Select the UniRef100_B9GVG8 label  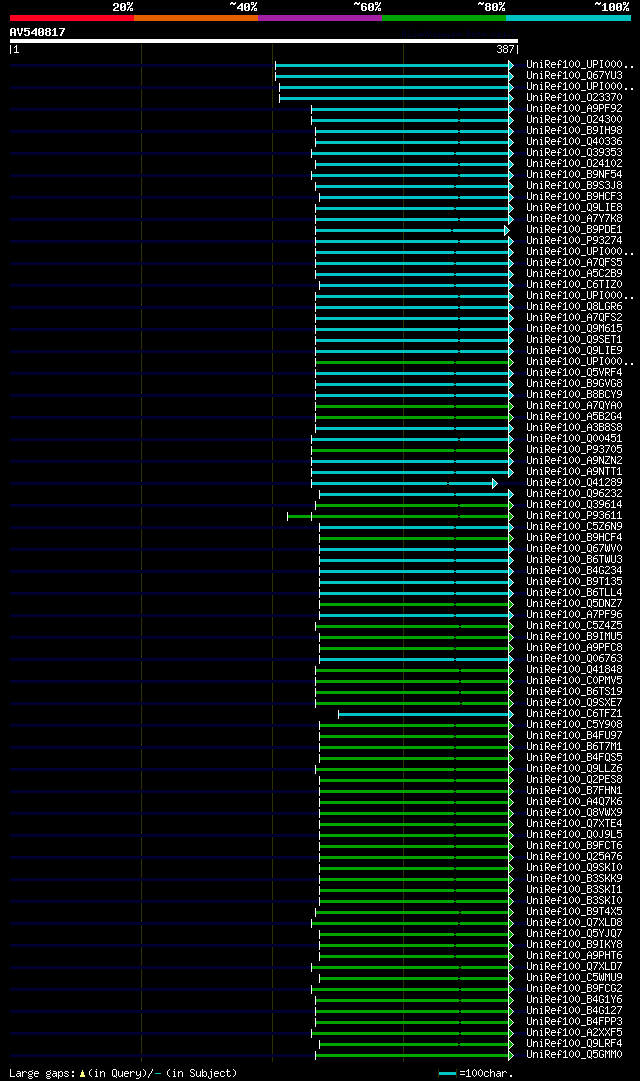pos(574,384)
